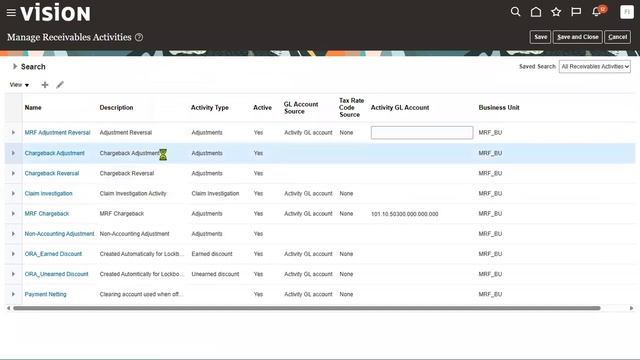
Task: Click the search magnifier icon
Action: [x=516, y=12]
